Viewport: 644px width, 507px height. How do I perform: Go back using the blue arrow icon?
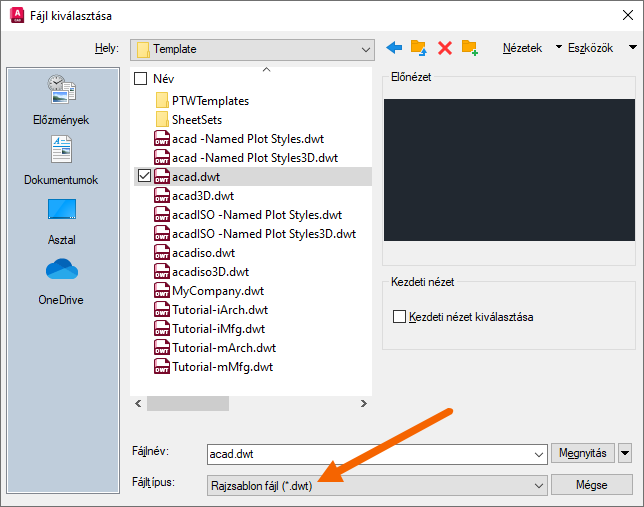click(394, 48)
